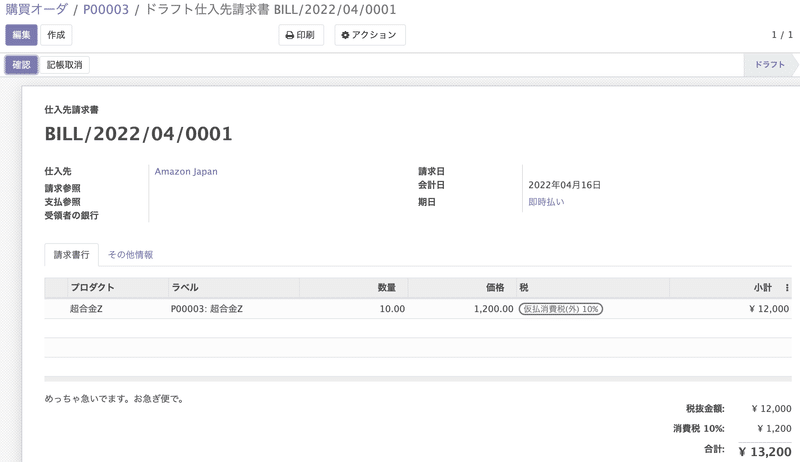Screen dimensions: 800x462
Task: Open column options kebab icon
Action: click(787, 288)
